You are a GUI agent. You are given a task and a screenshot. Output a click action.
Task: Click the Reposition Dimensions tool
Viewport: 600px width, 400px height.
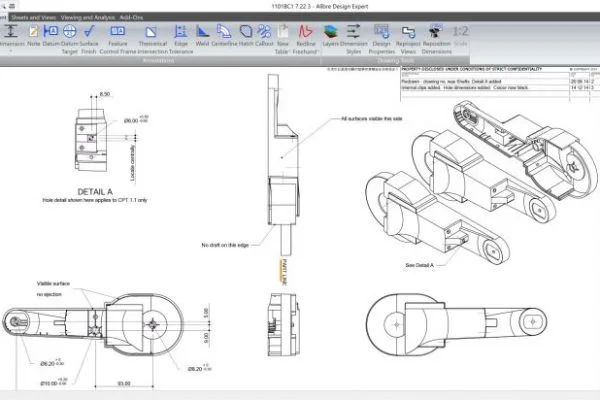point(437,39)
